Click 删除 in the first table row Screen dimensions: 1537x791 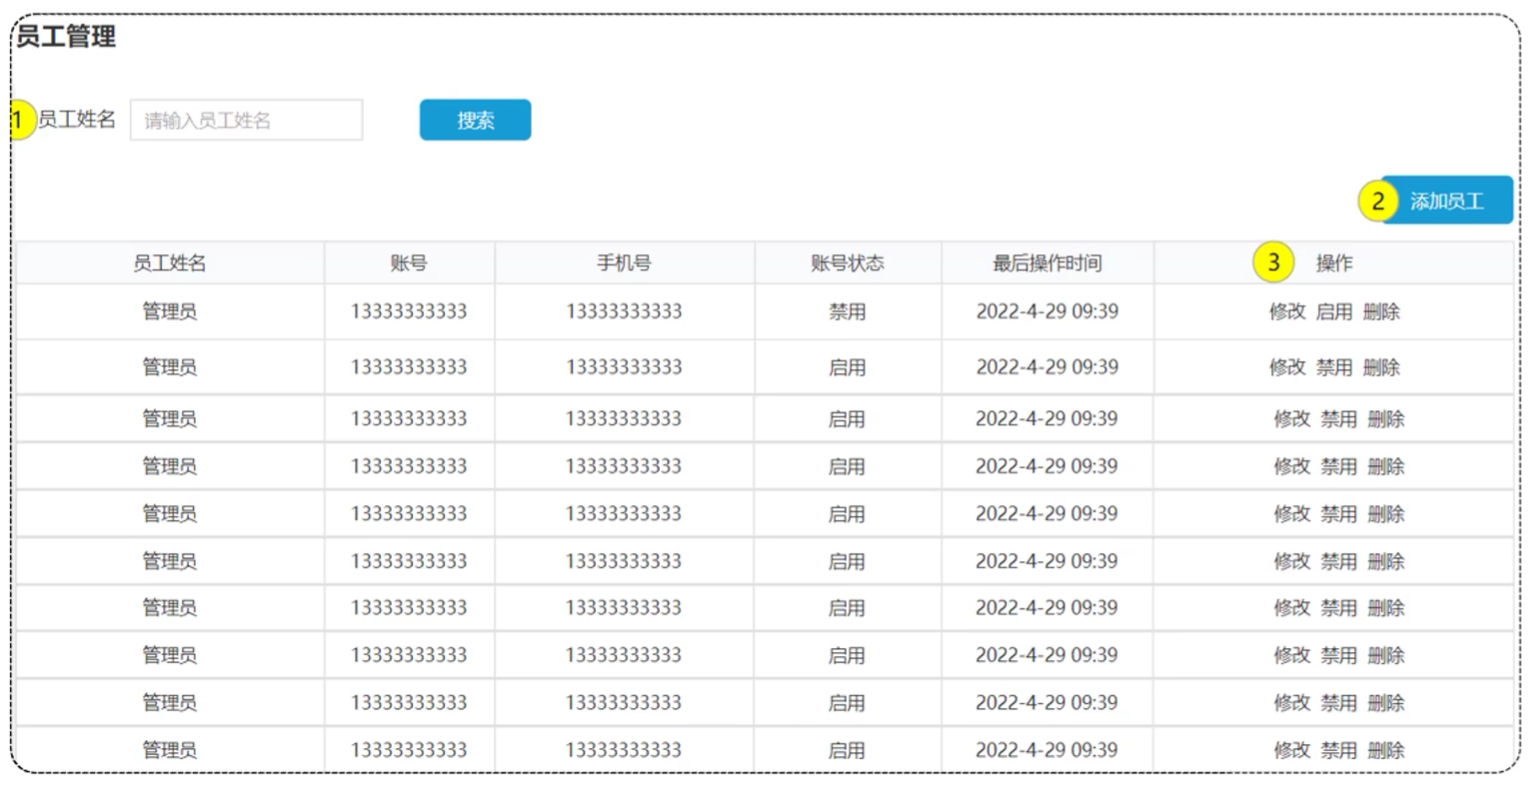(x=1381, y=312)
